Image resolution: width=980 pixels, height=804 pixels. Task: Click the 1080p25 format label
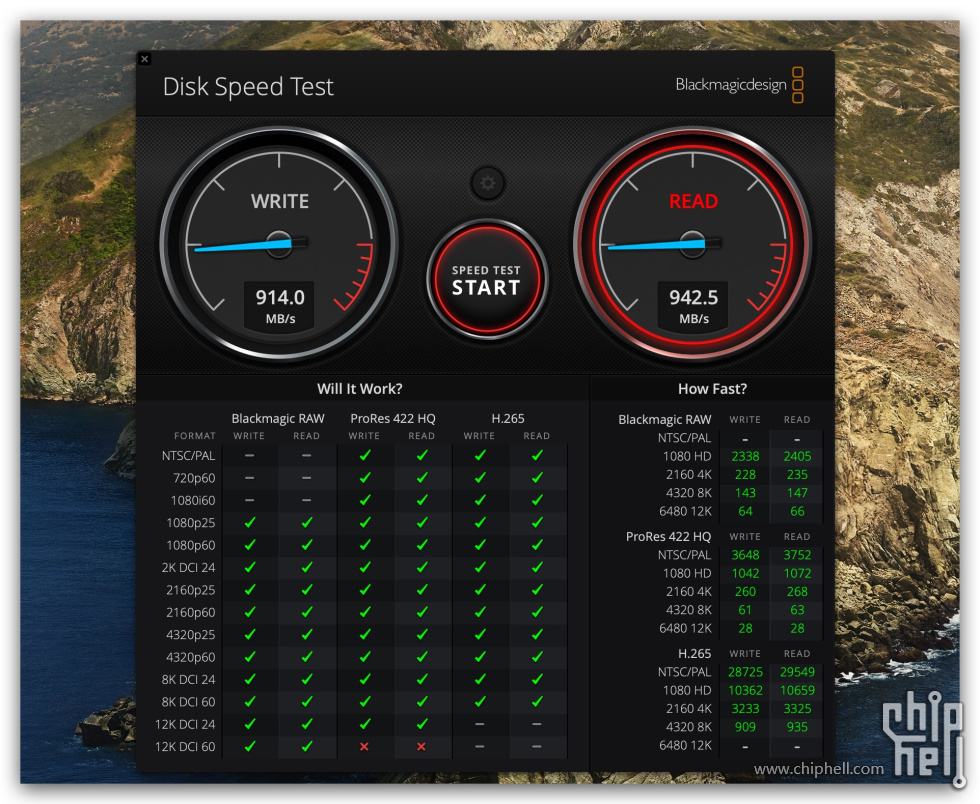click(191, 523)
